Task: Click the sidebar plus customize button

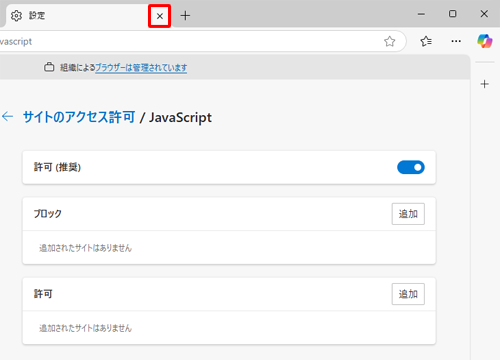Action: coord(485,84)
